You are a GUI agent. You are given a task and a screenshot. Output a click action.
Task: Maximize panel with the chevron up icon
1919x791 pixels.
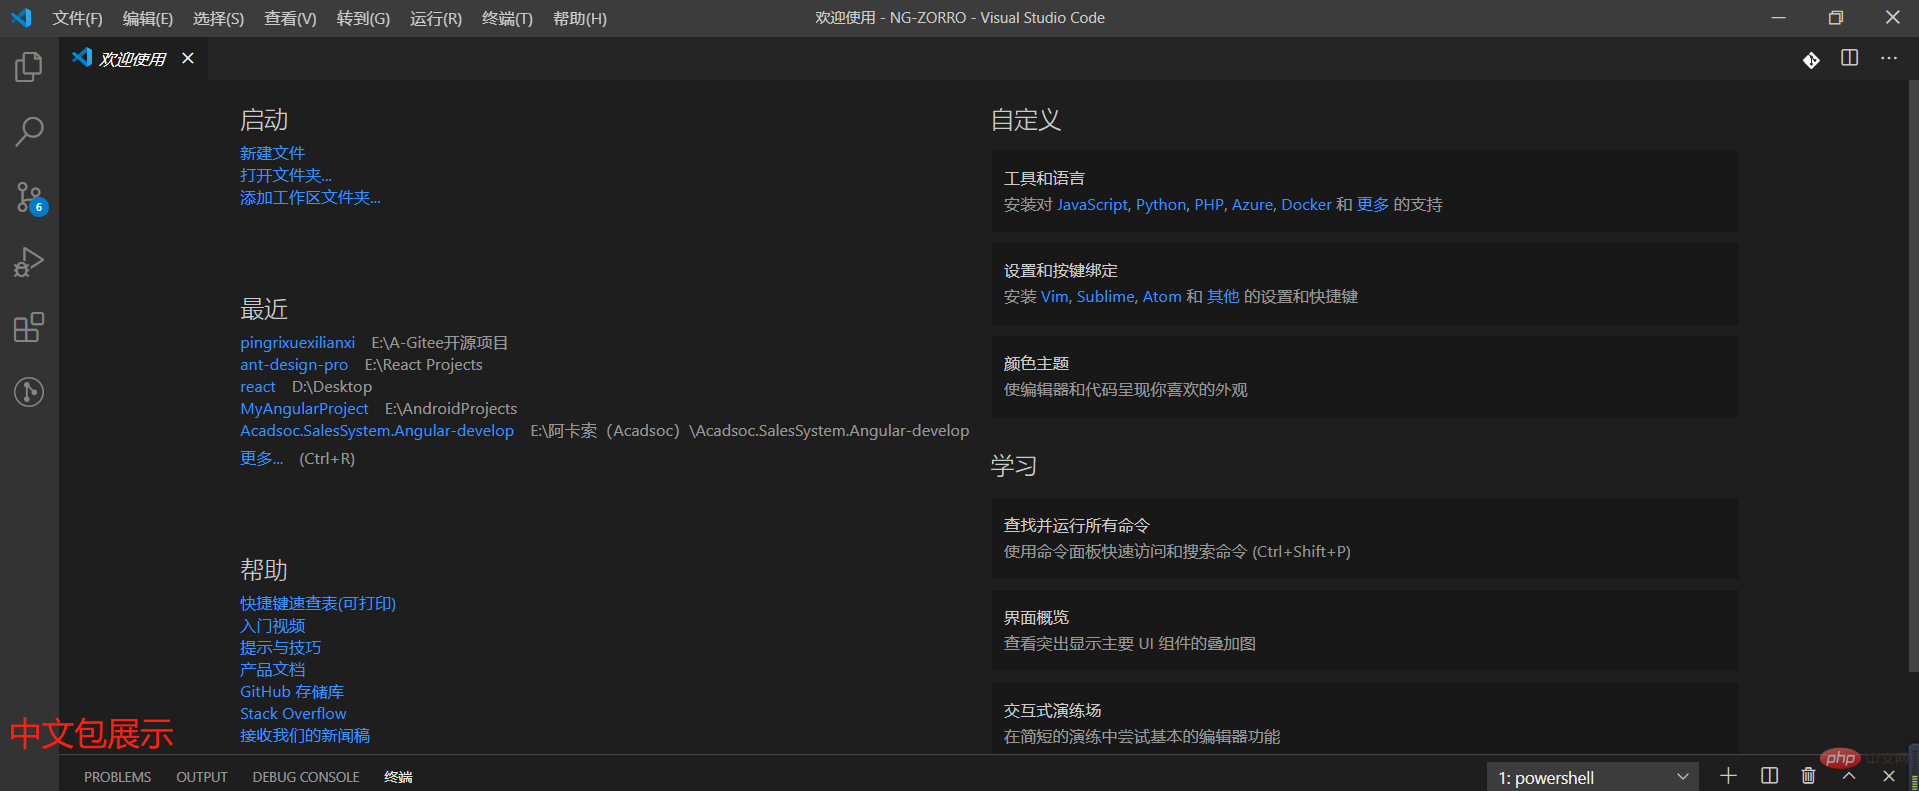click(x=1849, y=776)
